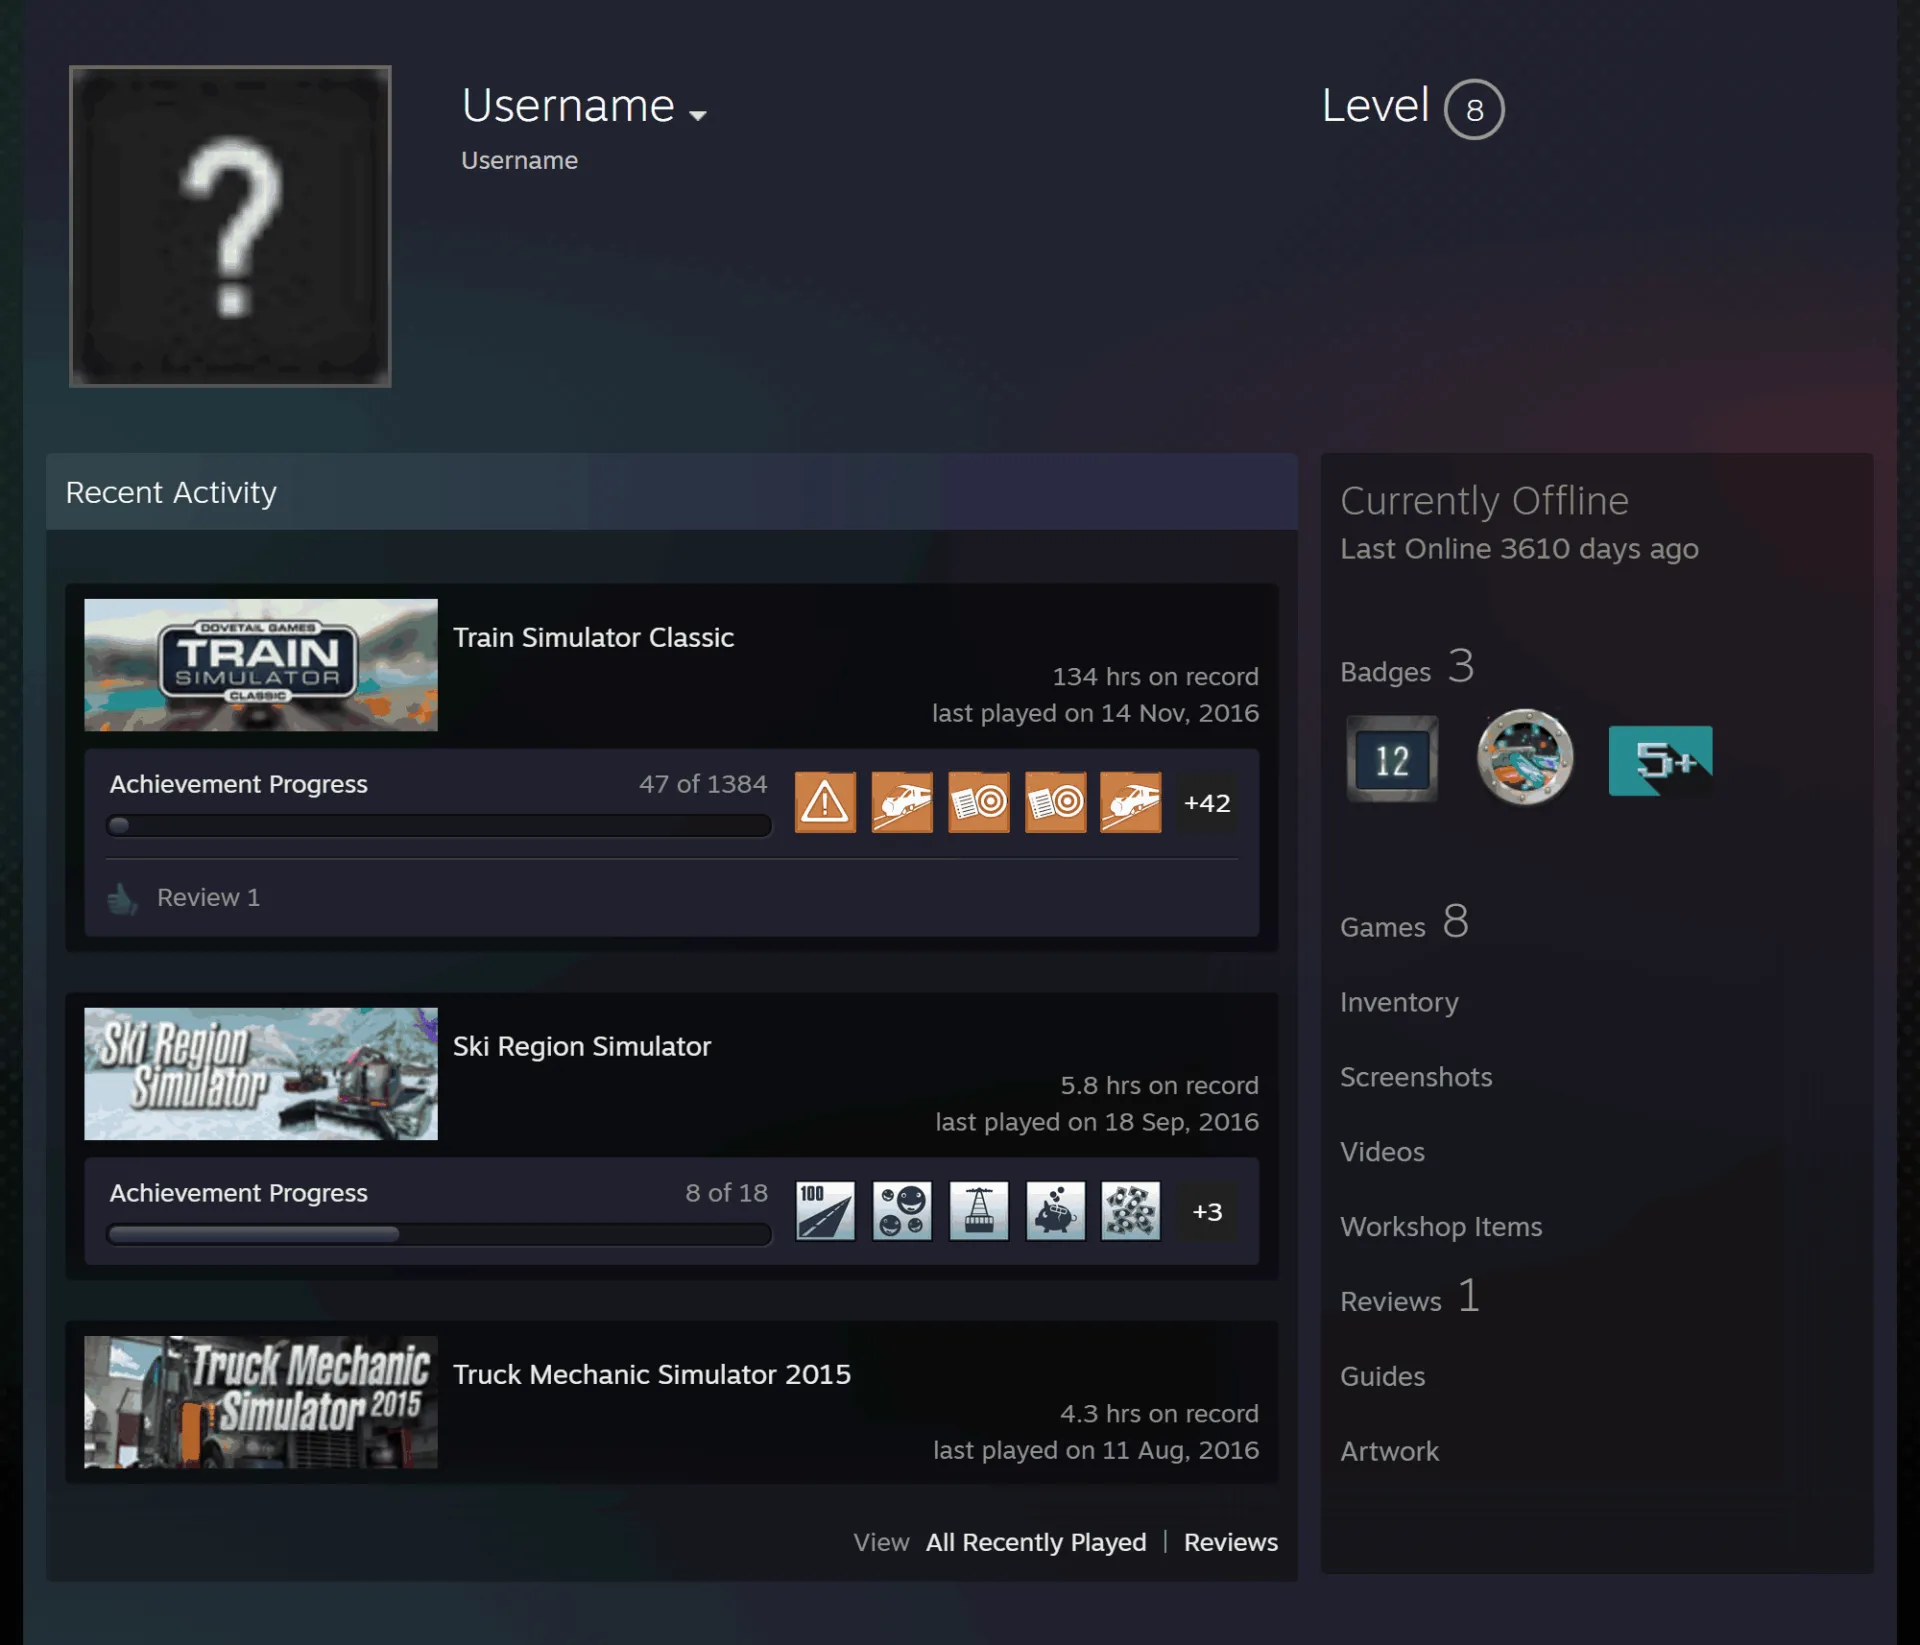Open the Screenshots page

coord(1416,1077)
